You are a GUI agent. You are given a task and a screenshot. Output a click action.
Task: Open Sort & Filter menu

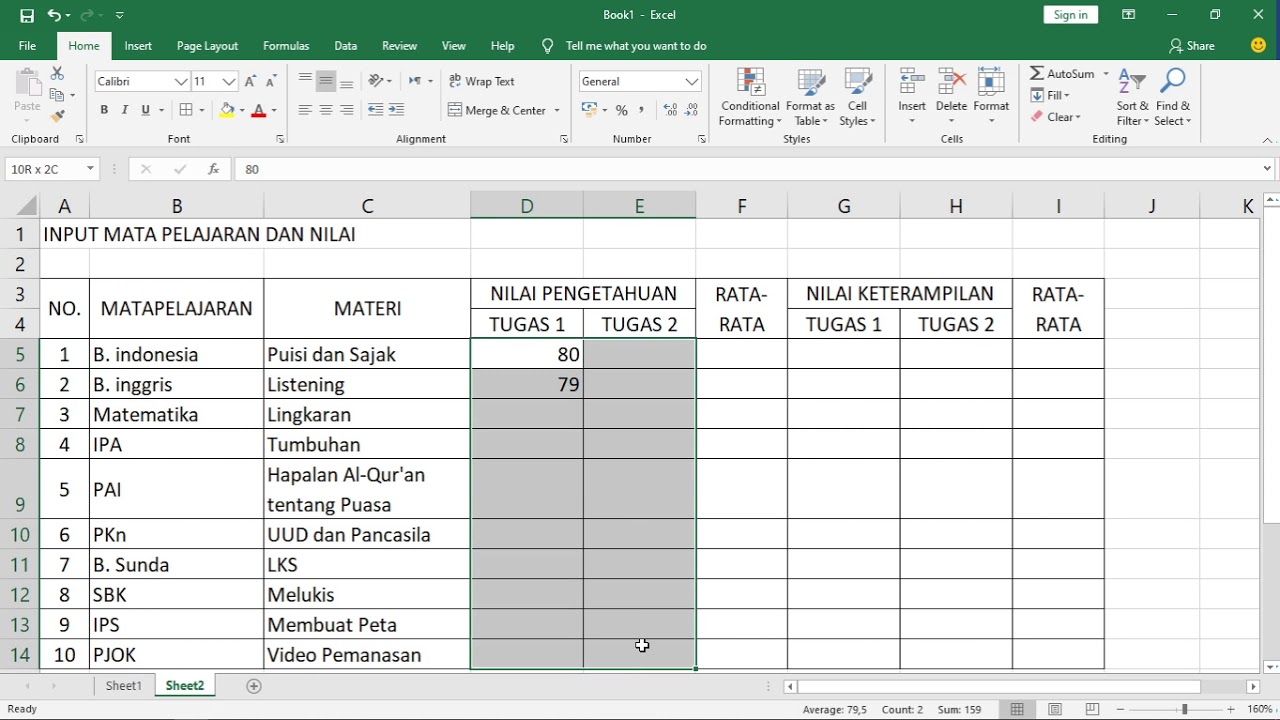pos(1133,97)
